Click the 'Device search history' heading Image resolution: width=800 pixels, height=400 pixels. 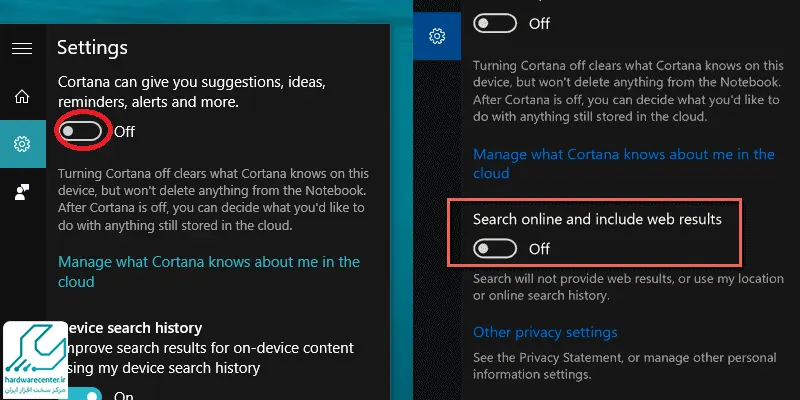(x=135, y=328)
